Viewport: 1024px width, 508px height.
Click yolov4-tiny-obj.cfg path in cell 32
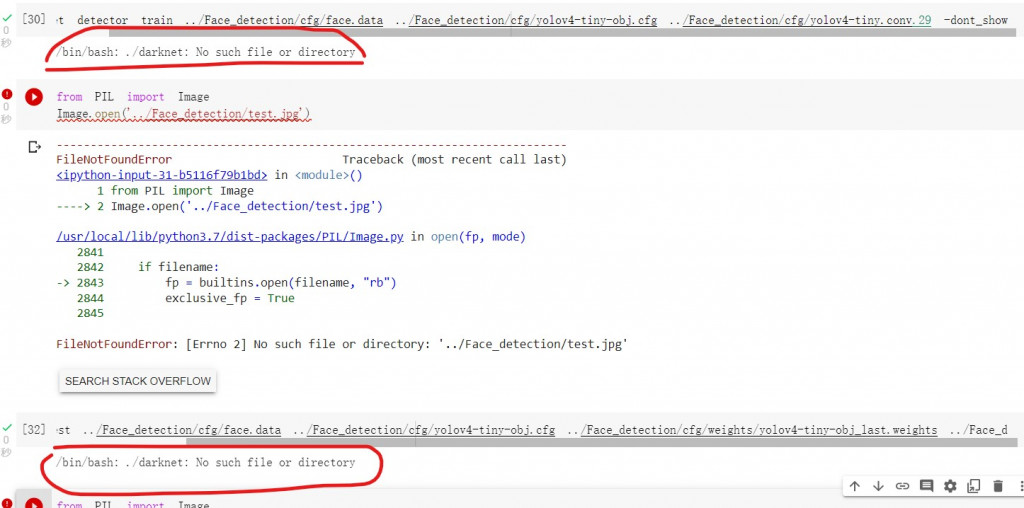click(424, 430)
